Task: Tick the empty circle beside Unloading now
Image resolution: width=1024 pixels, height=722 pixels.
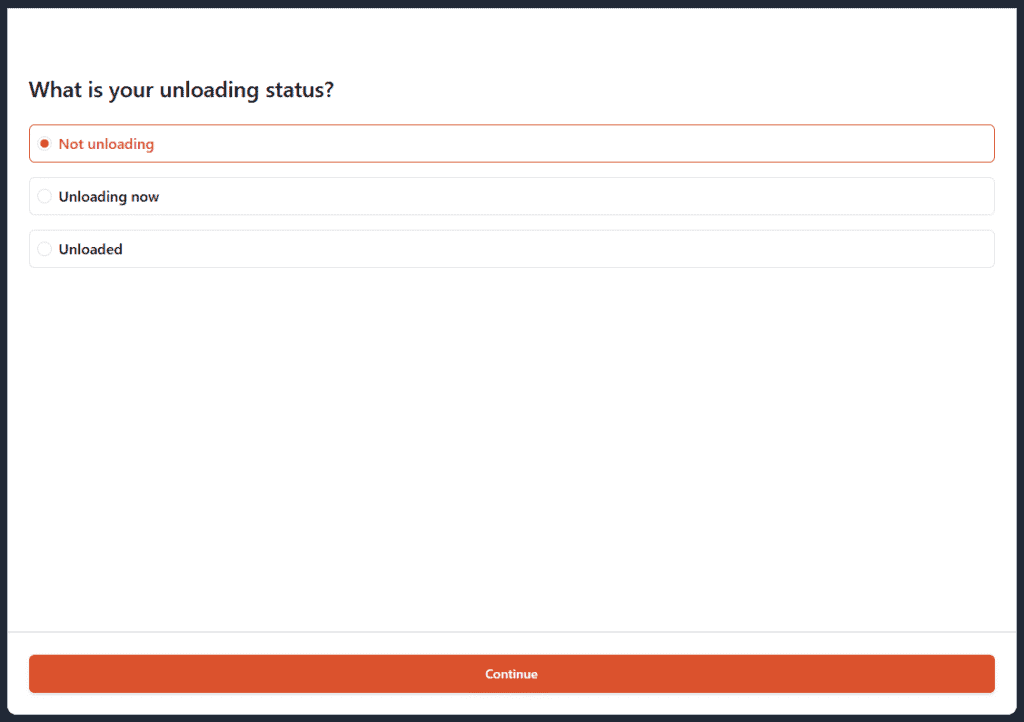Action: point(44,196)
